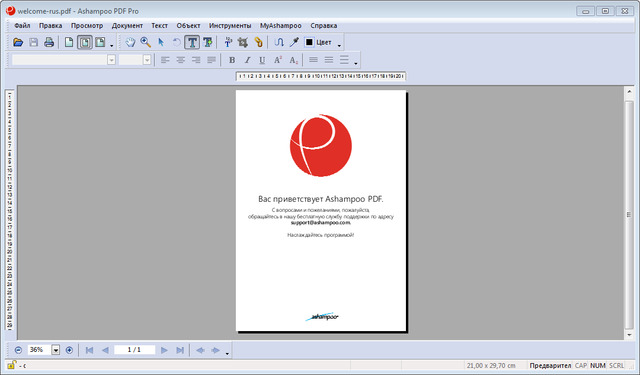Select the Hand pan tool

[x=130, y=42]
